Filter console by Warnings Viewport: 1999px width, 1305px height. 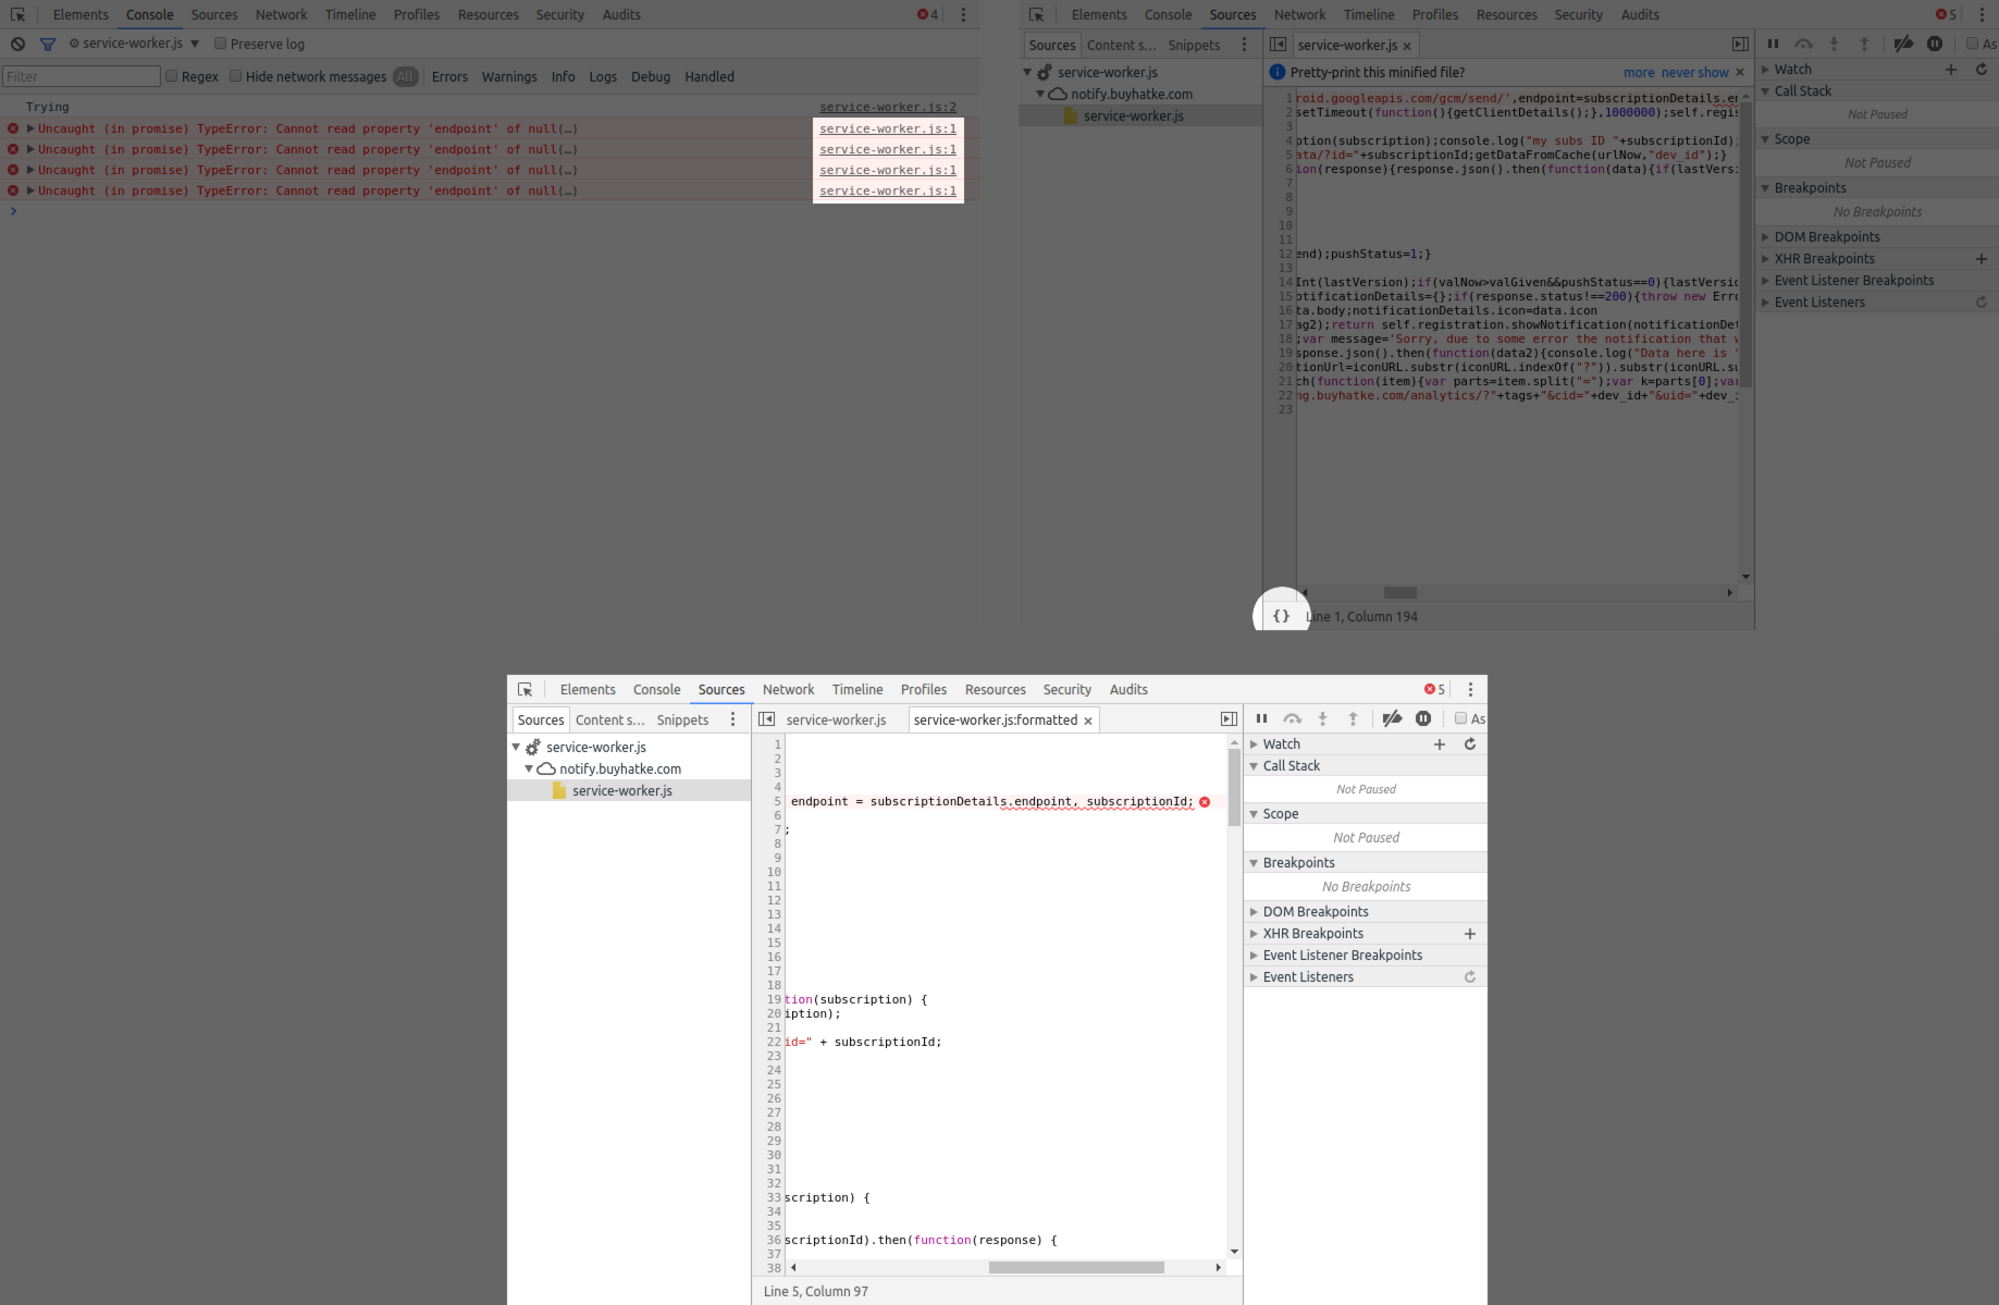coord(509,77)
